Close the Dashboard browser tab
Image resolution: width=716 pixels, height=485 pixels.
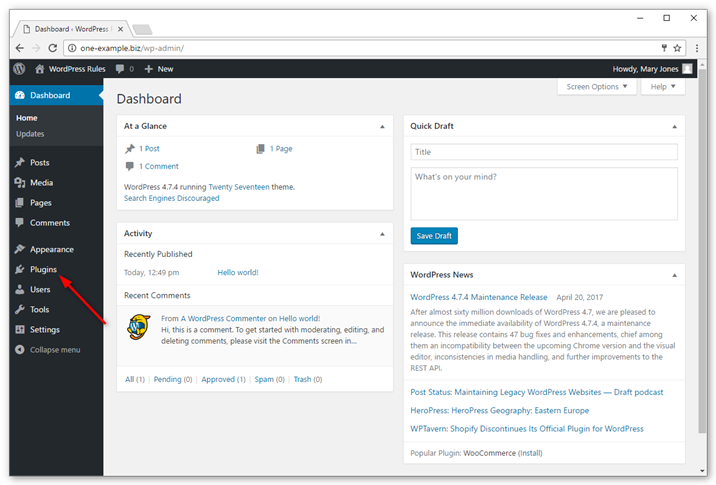120,29
